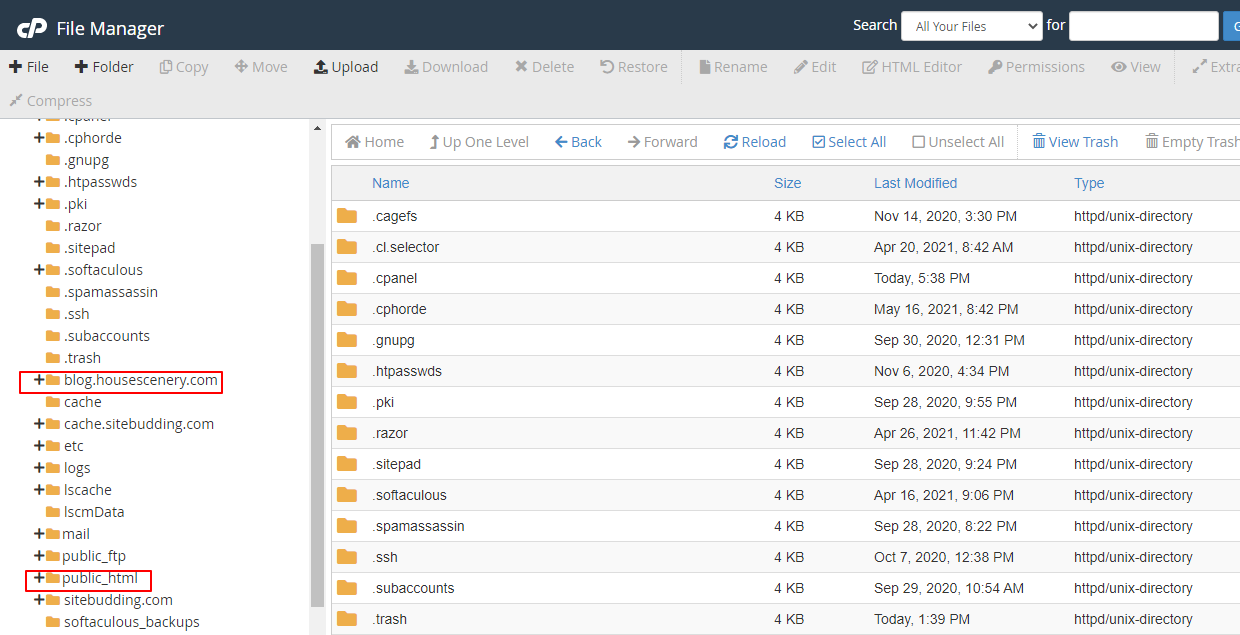Screen dimensions: 1240x635
Task: Click the Upload toolbar icon
Action: coord(346,66)
